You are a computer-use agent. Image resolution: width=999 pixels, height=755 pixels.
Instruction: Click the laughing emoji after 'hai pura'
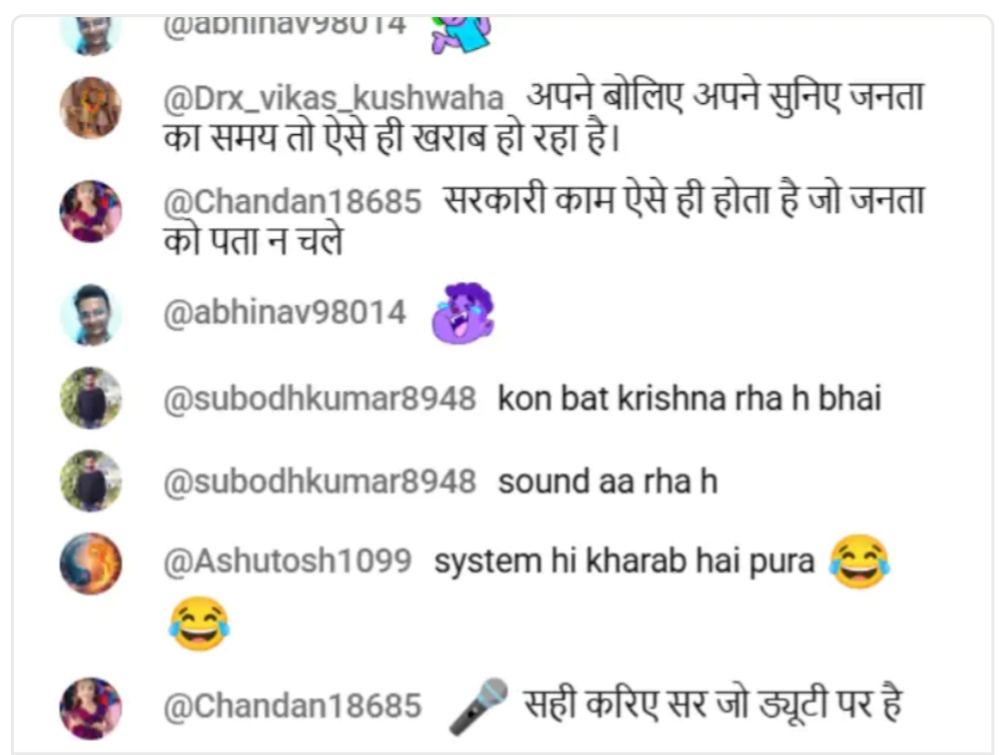tap(859, 561)
